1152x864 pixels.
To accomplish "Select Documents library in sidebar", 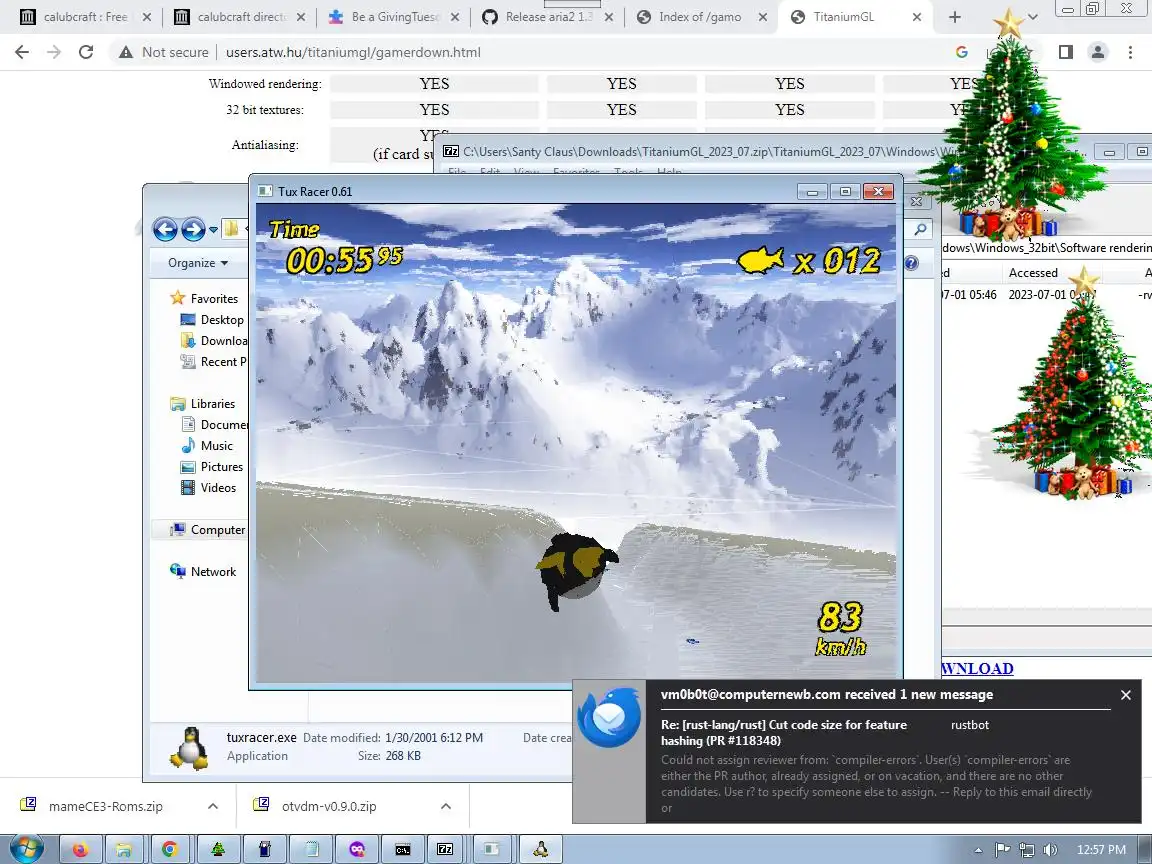I will click(214, 425).
